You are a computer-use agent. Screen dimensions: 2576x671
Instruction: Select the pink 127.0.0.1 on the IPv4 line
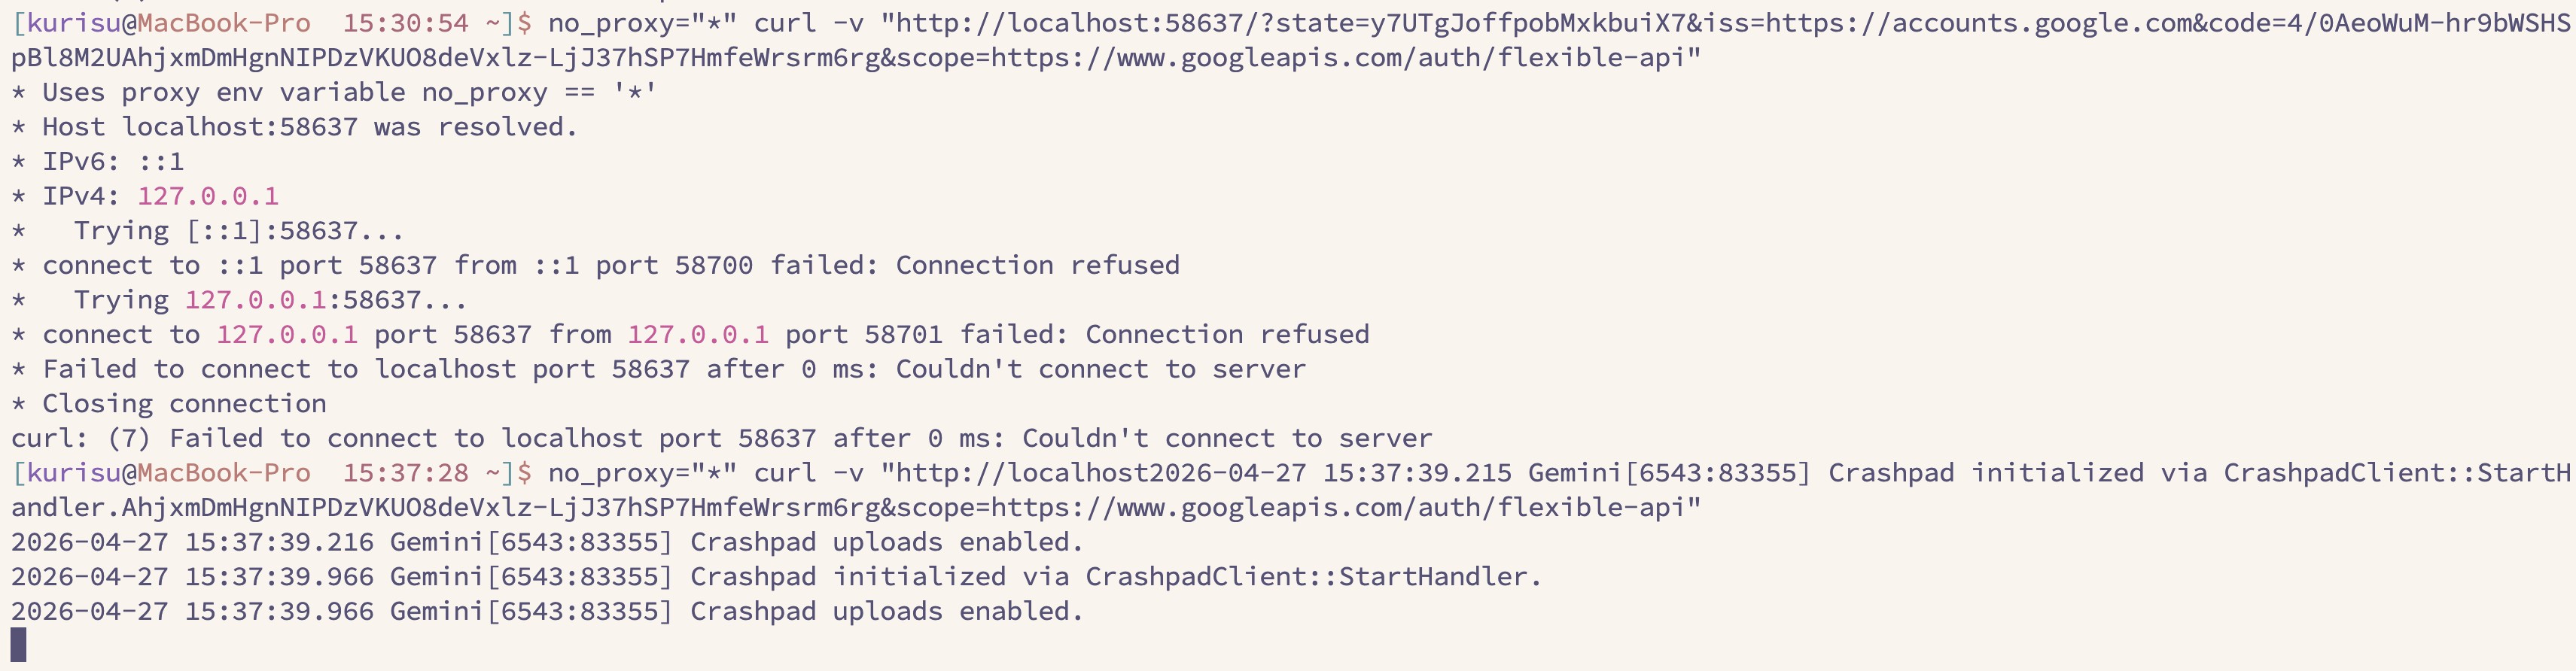pyautogui.click(x=208, y=196)
